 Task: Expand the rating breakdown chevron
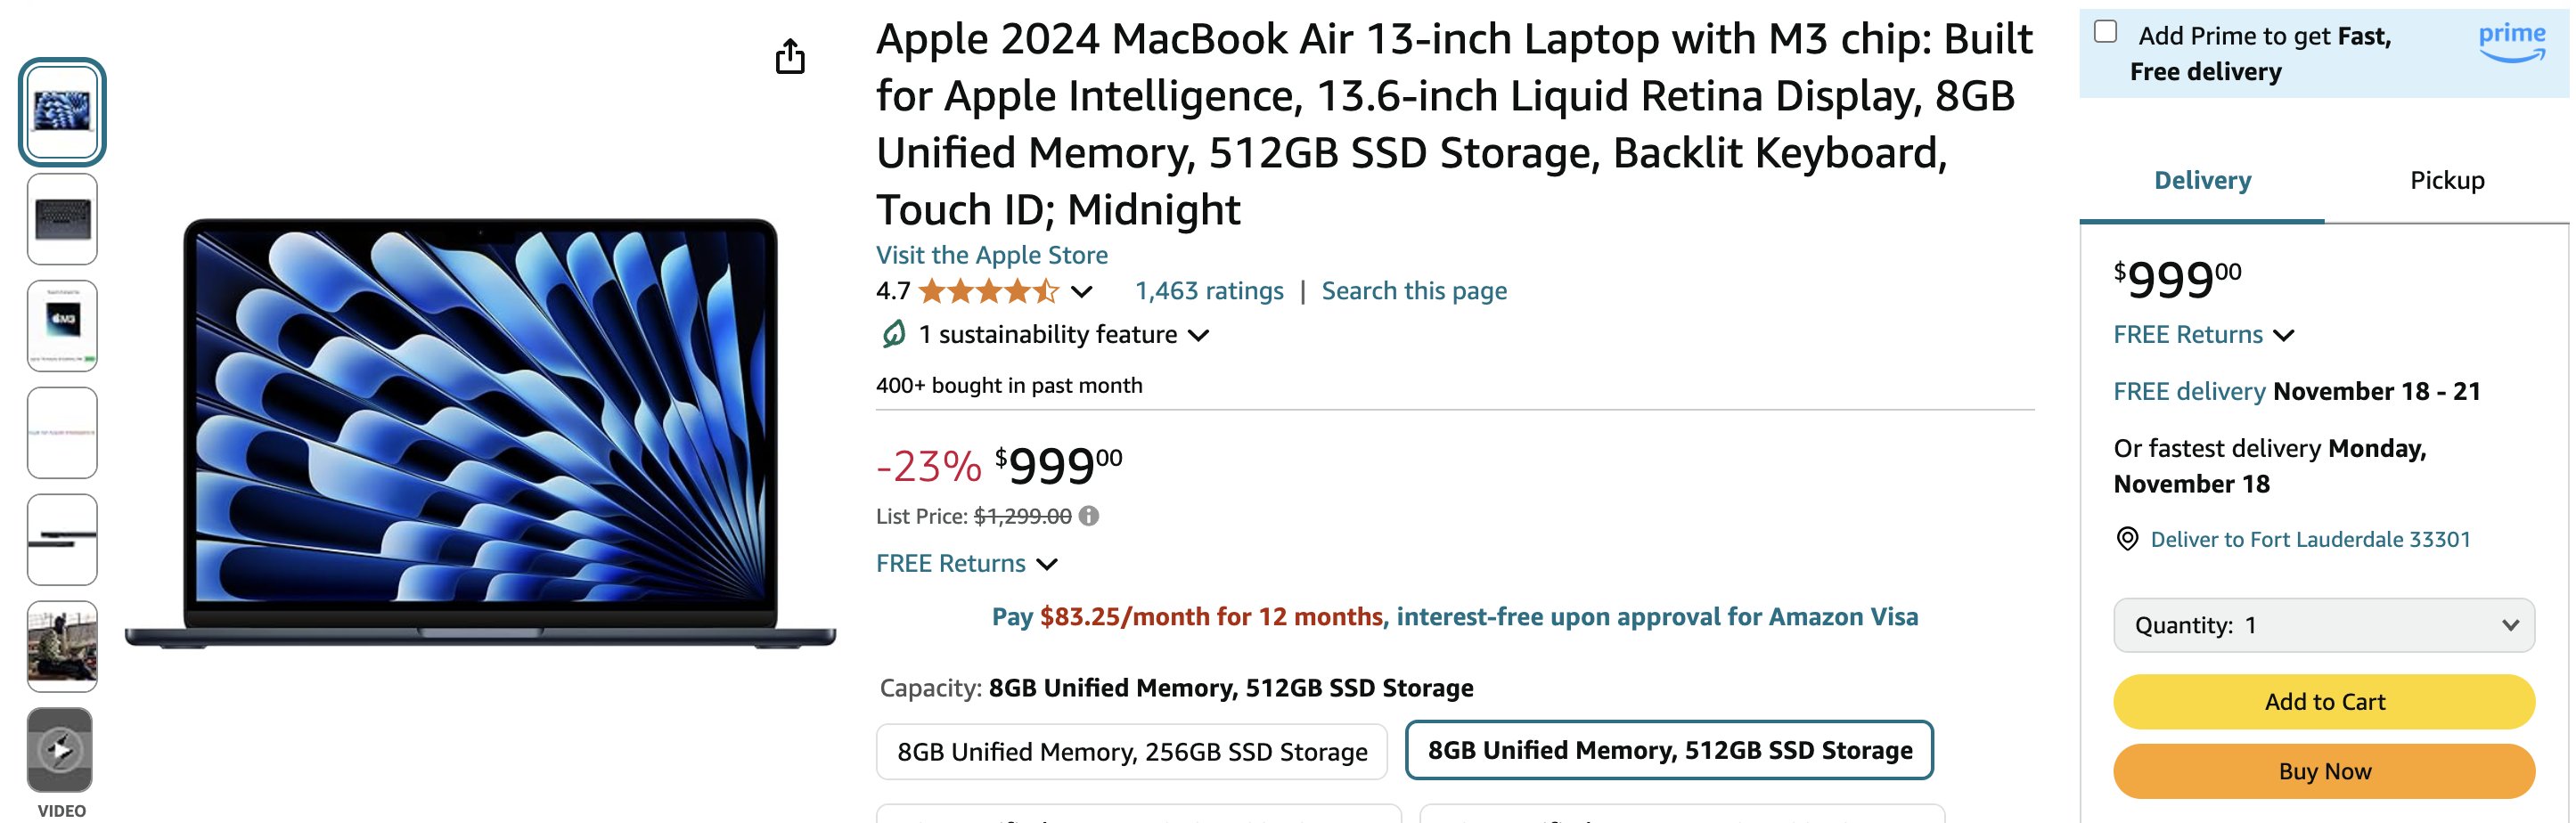[x=1081, y=292]
